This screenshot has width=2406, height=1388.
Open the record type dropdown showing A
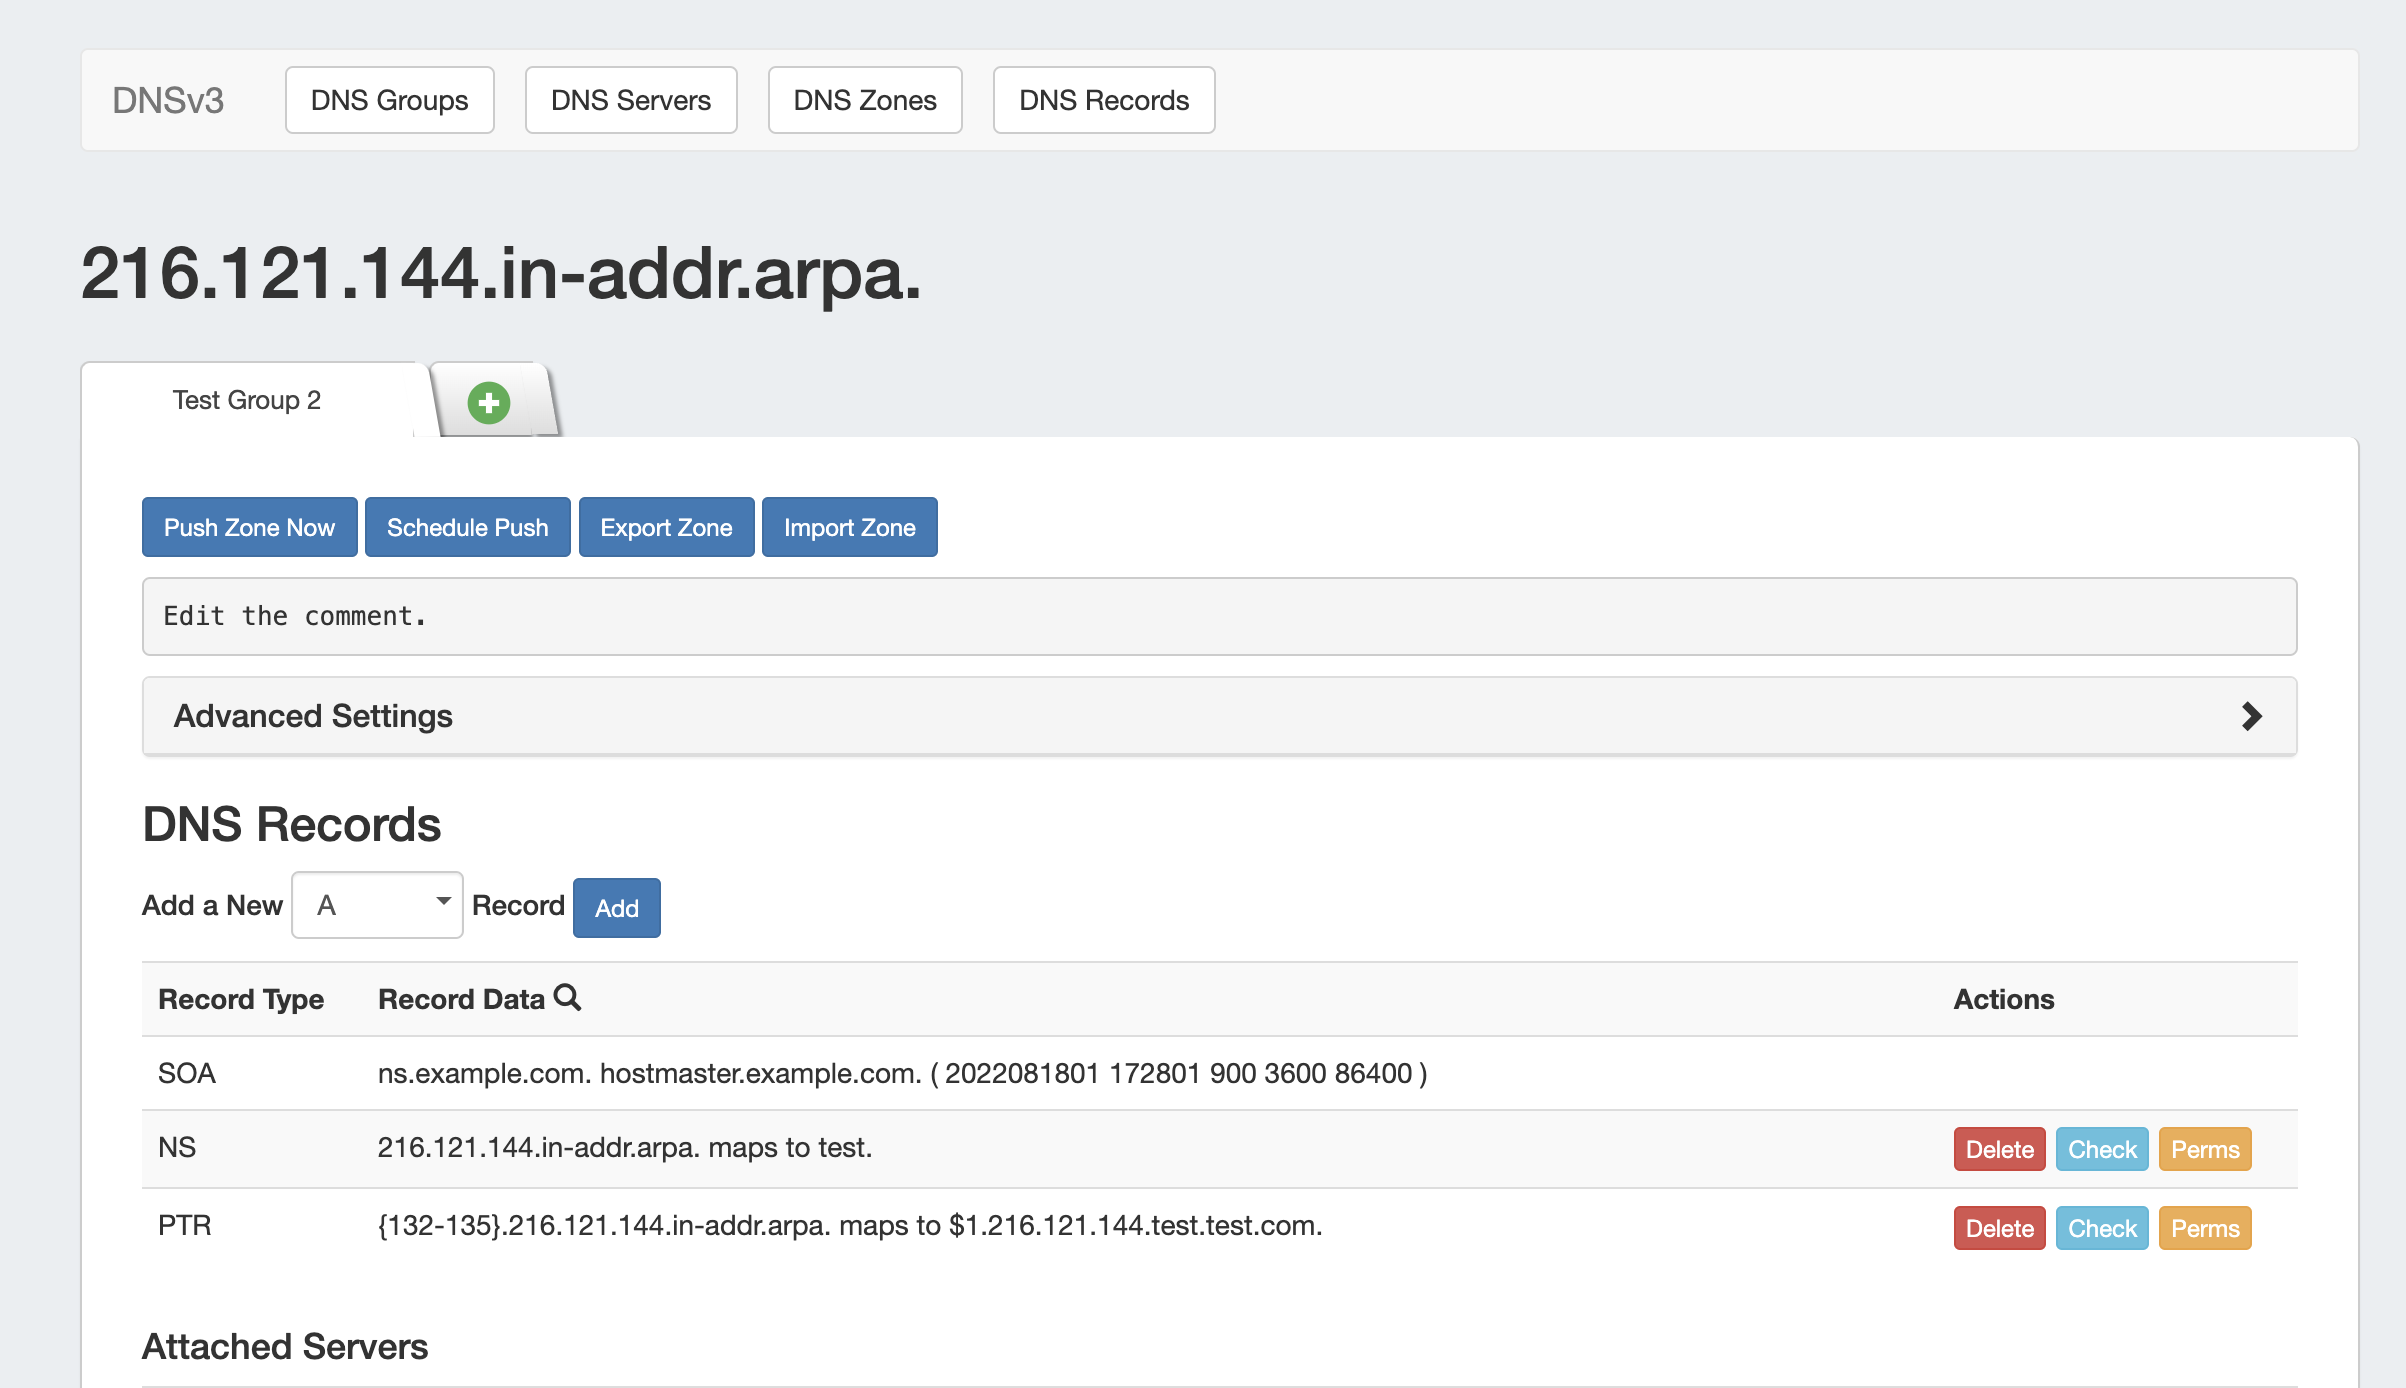(377, 905)
